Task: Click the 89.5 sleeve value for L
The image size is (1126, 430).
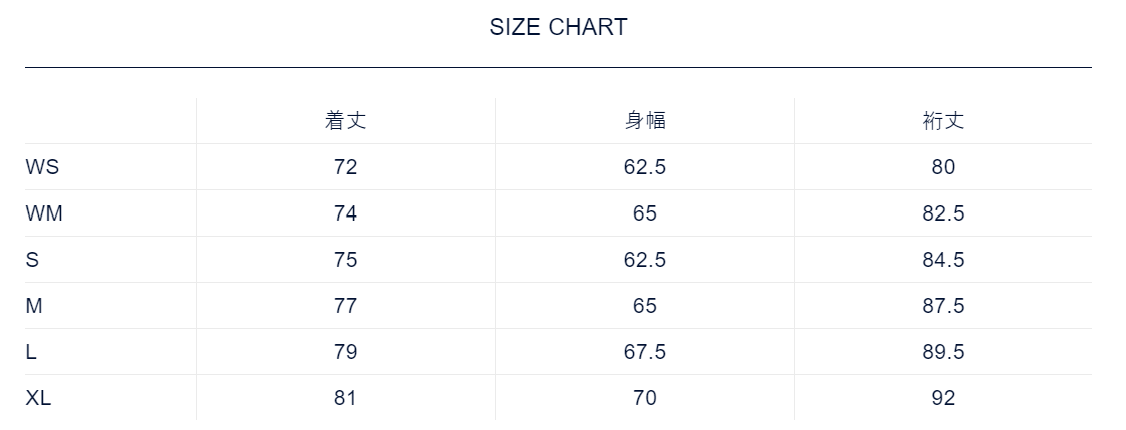Action: (943, 351)
